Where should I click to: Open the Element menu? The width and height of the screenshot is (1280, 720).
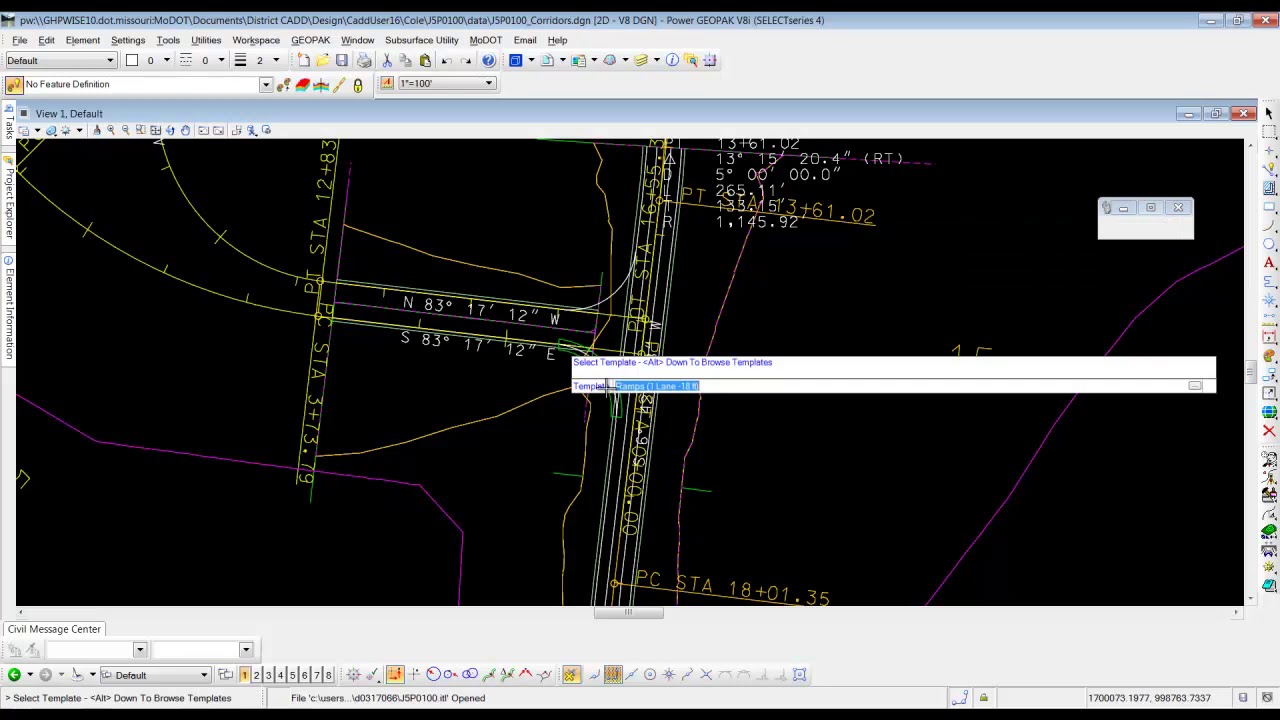83,40
